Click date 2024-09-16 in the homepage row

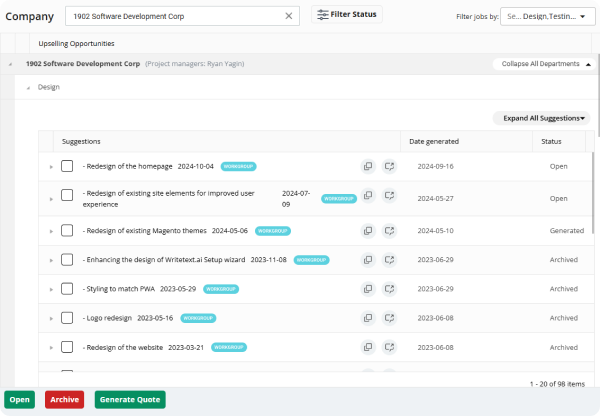[435, 166]
